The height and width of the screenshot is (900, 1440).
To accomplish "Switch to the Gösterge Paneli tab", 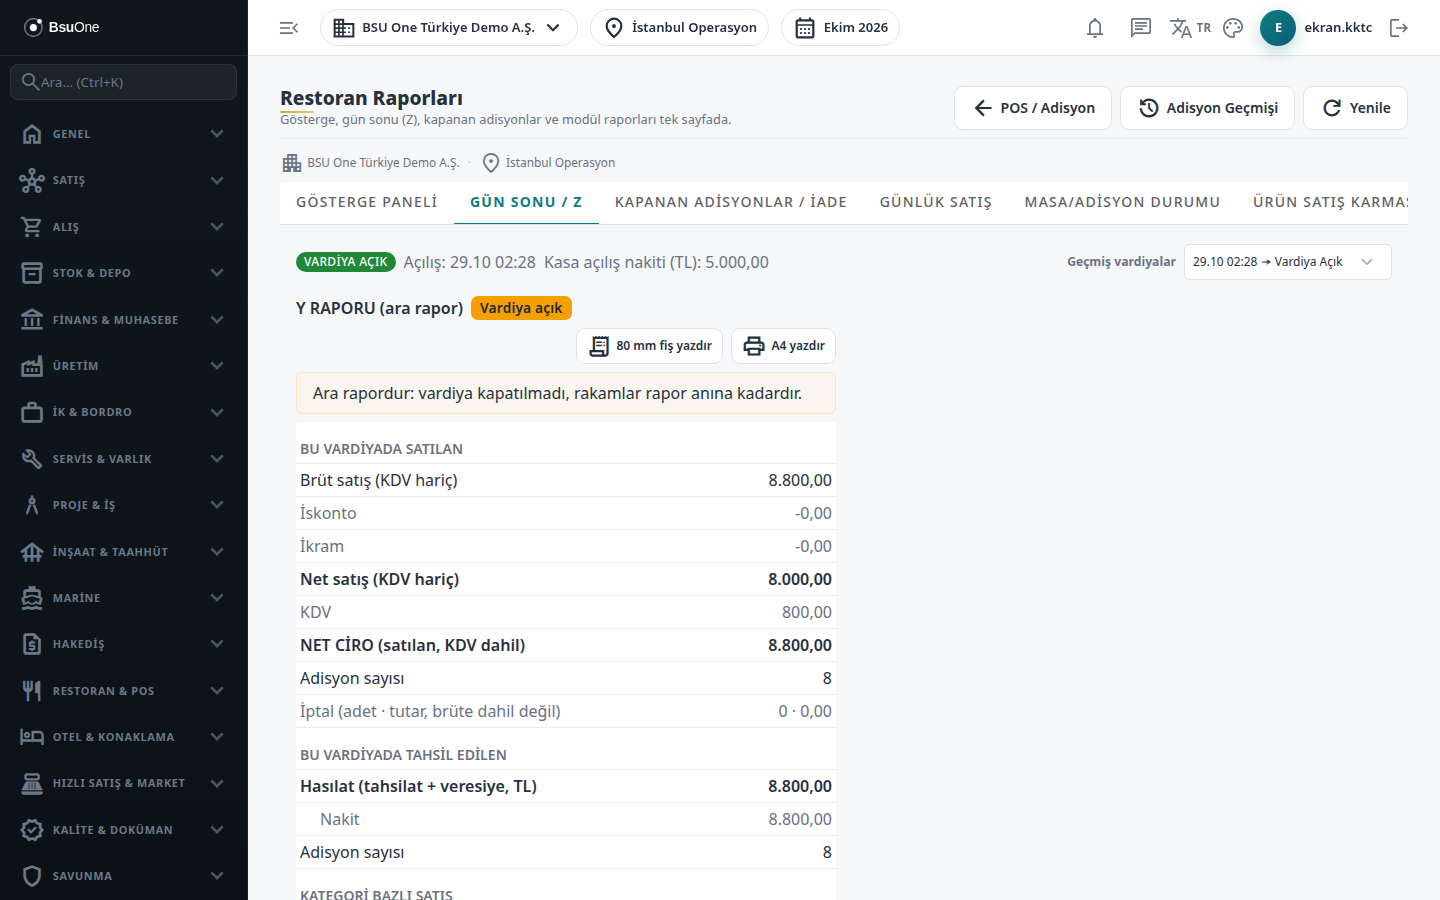I will 367,202.
